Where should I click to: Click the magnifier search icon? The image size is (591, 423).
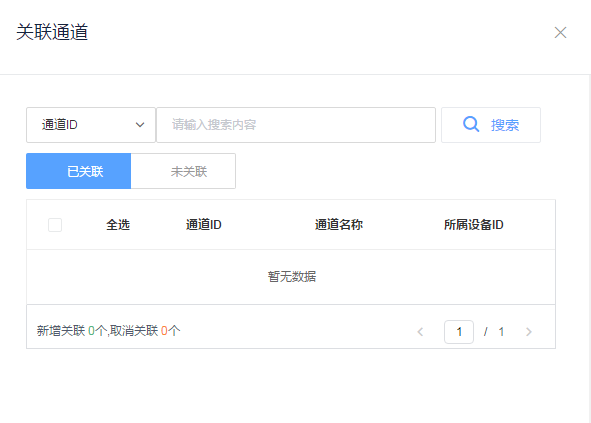pyautogui.click(x=471, y=124)
